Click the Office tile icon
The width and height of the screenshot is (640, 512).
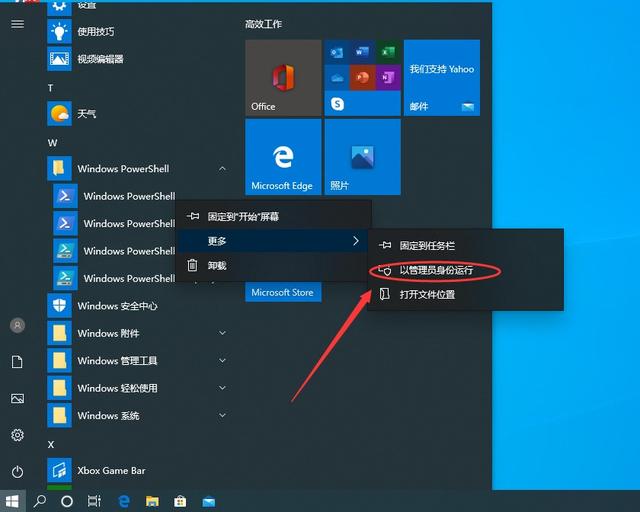click(x=283, y=77)
